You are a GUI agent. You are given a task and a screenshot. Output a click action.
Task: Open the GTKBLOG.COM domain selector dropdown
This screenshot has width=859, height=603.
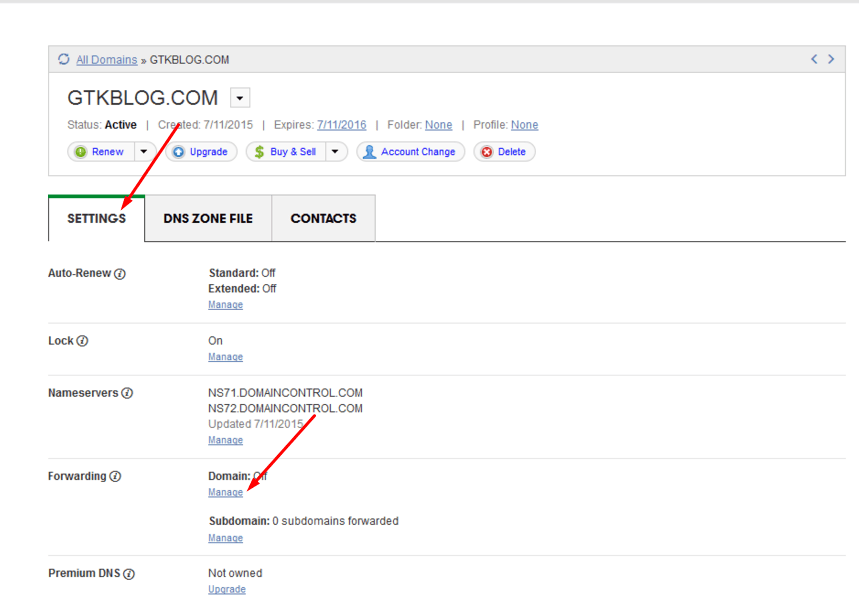pyautogui.click(x=240, y=98)
